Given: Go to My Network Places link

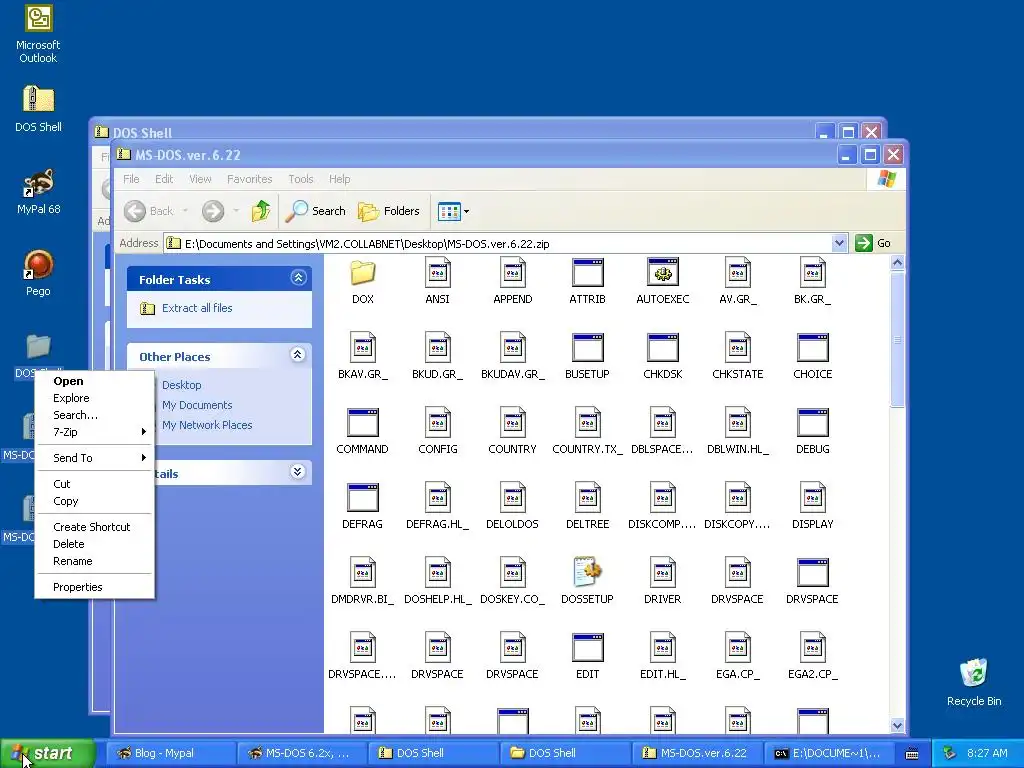Looking at the screenshot, I should [x=207, y=425].
